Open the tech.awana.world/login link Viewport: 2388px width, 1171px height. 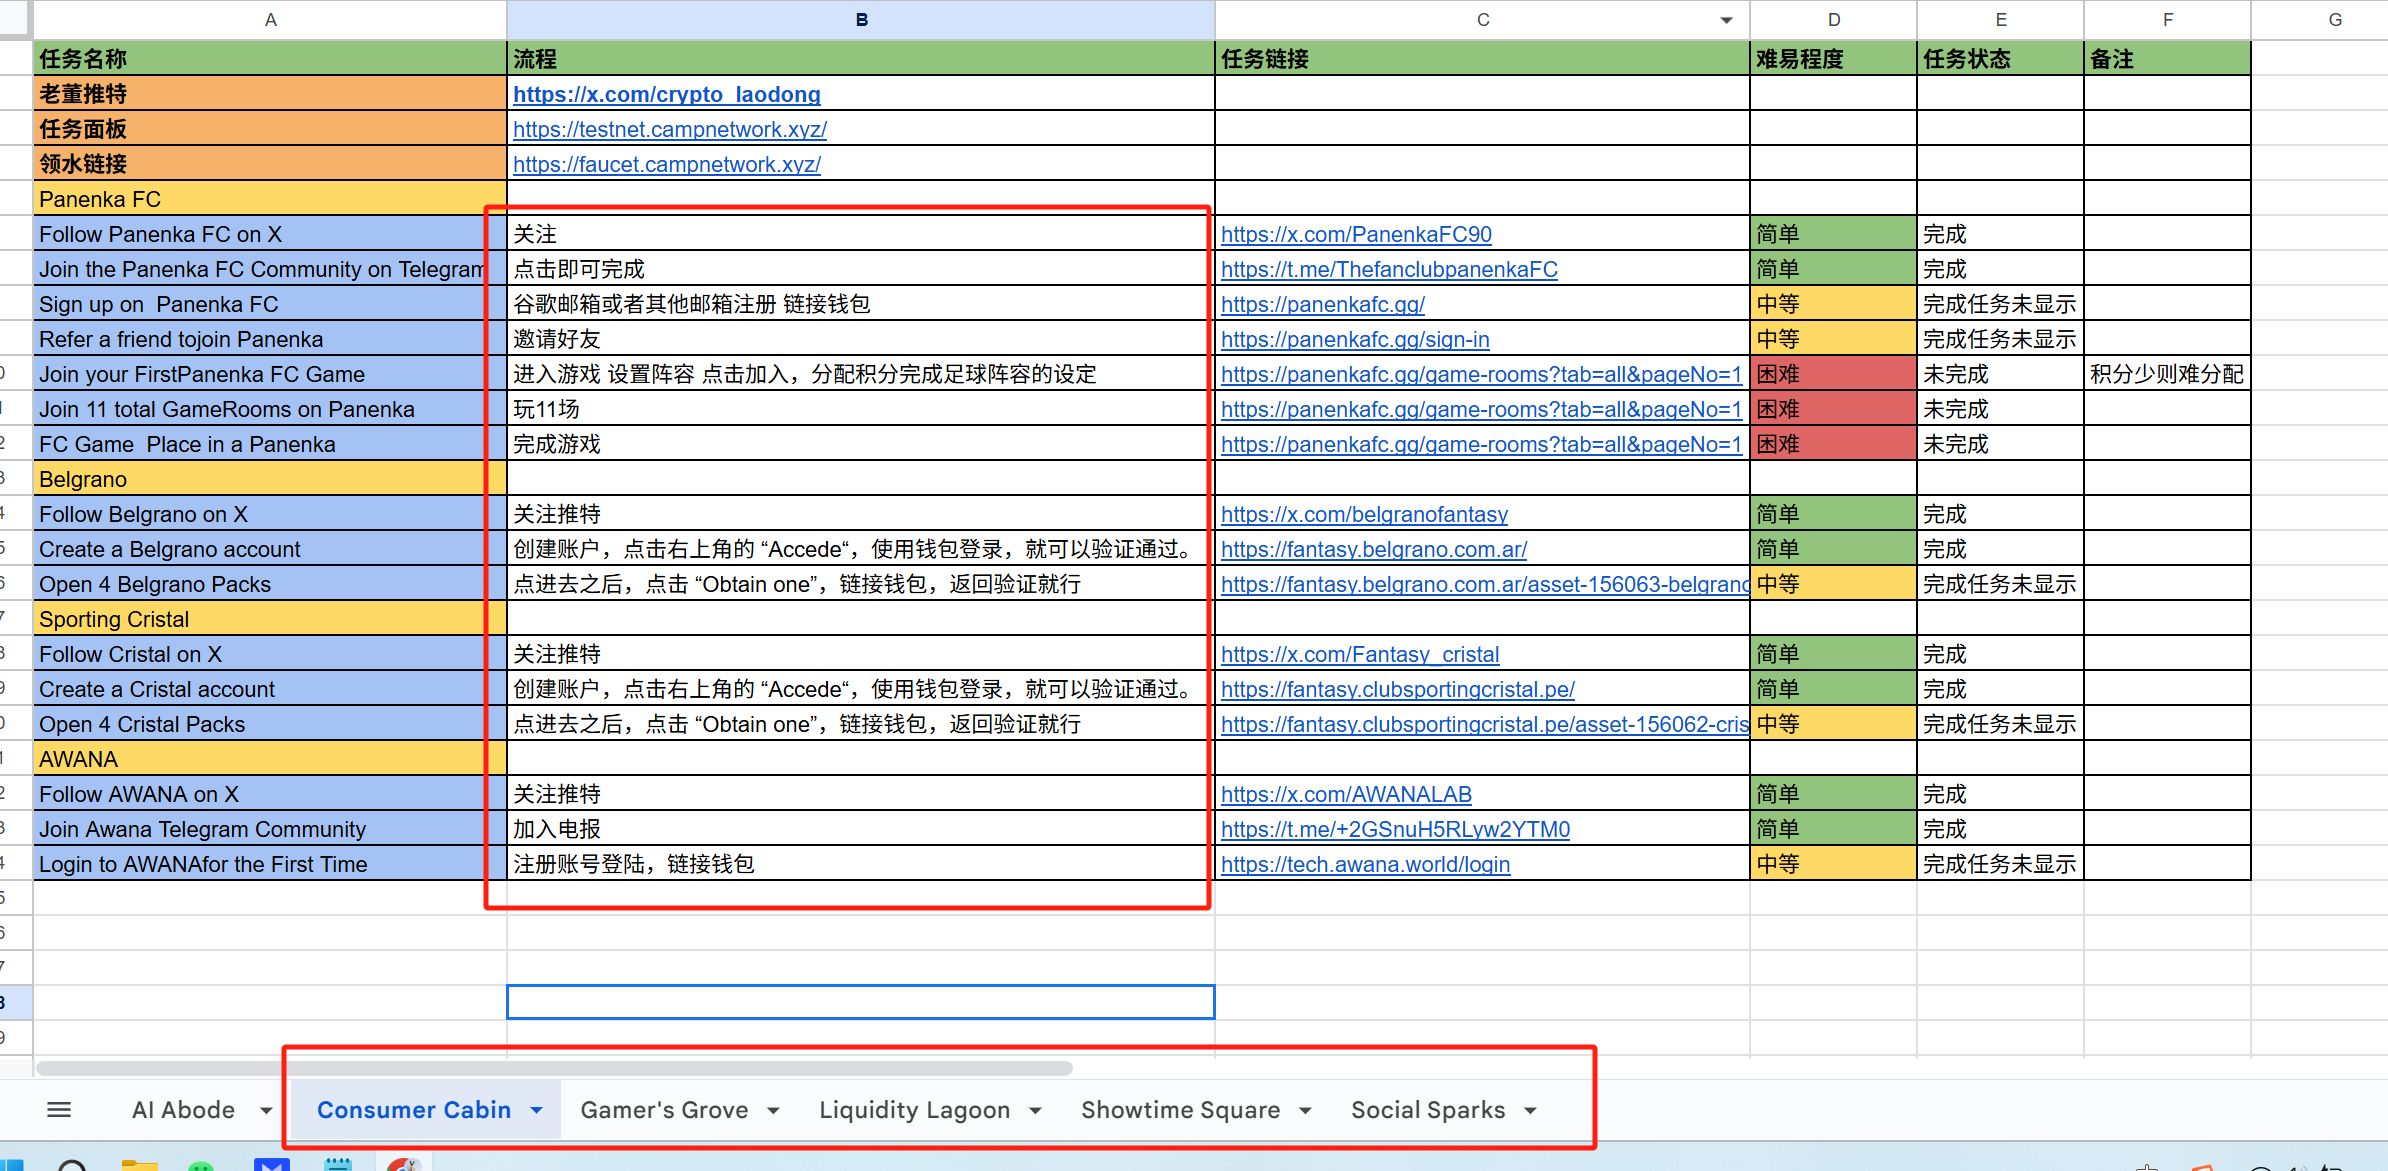pos(1365,864)
